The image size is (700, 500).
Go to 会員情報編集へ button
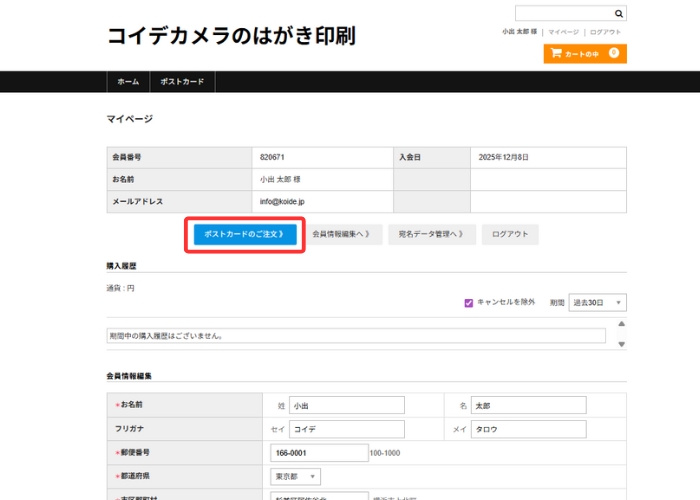(341, 234)
